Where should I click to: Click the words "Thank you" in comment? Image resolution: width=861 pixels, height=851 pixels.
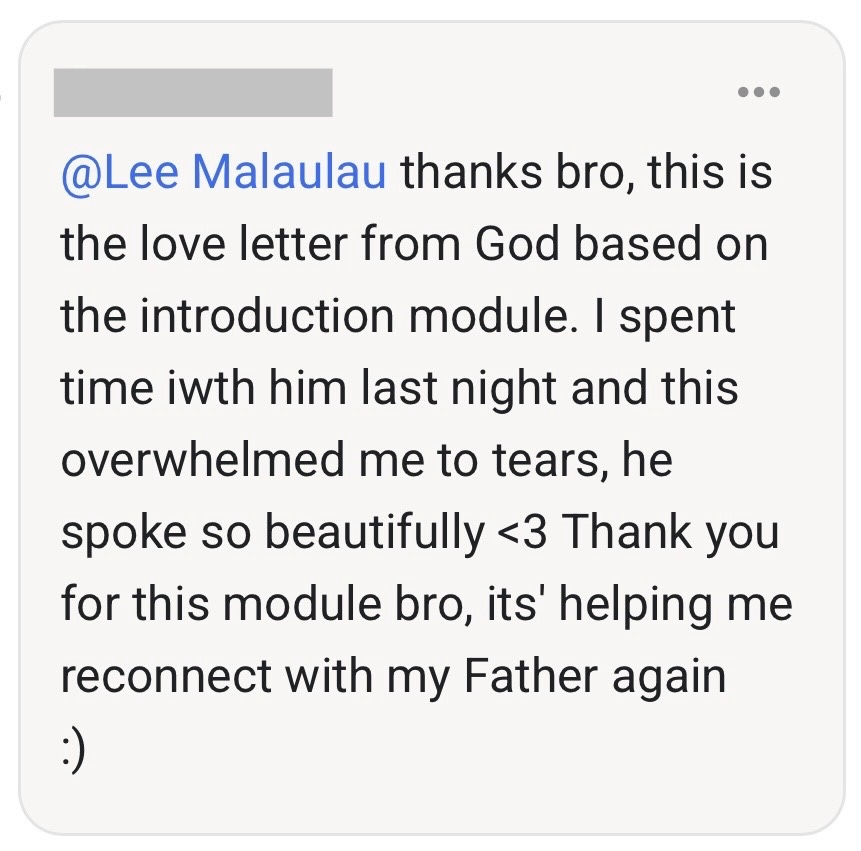click(x=668, y=533)
